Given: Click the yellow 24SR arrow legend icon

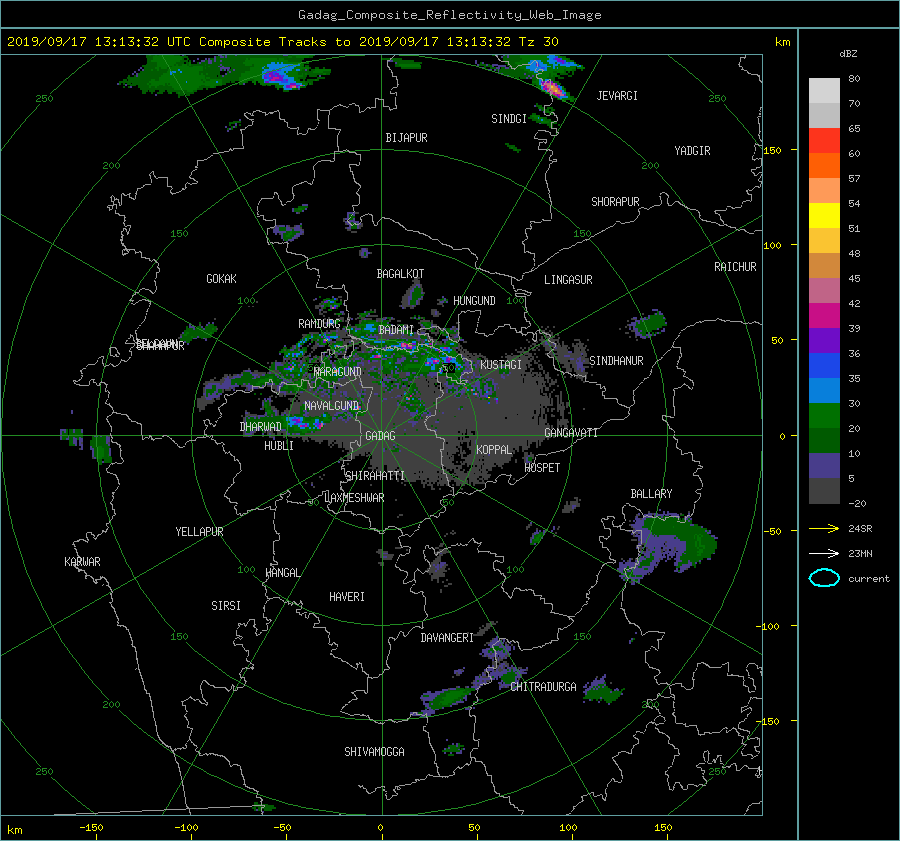Looking at the screenshot, I should pos(824,528).
